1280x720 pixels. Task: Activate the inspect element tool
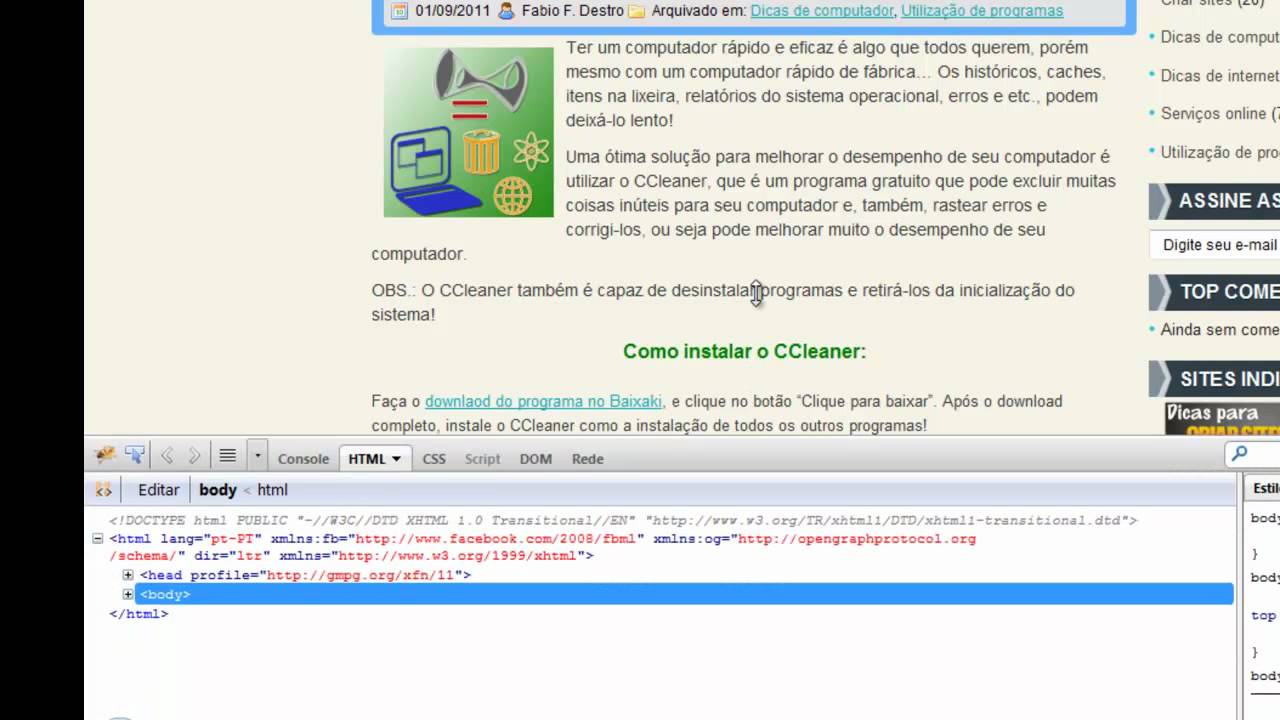(x=135, y=456)
